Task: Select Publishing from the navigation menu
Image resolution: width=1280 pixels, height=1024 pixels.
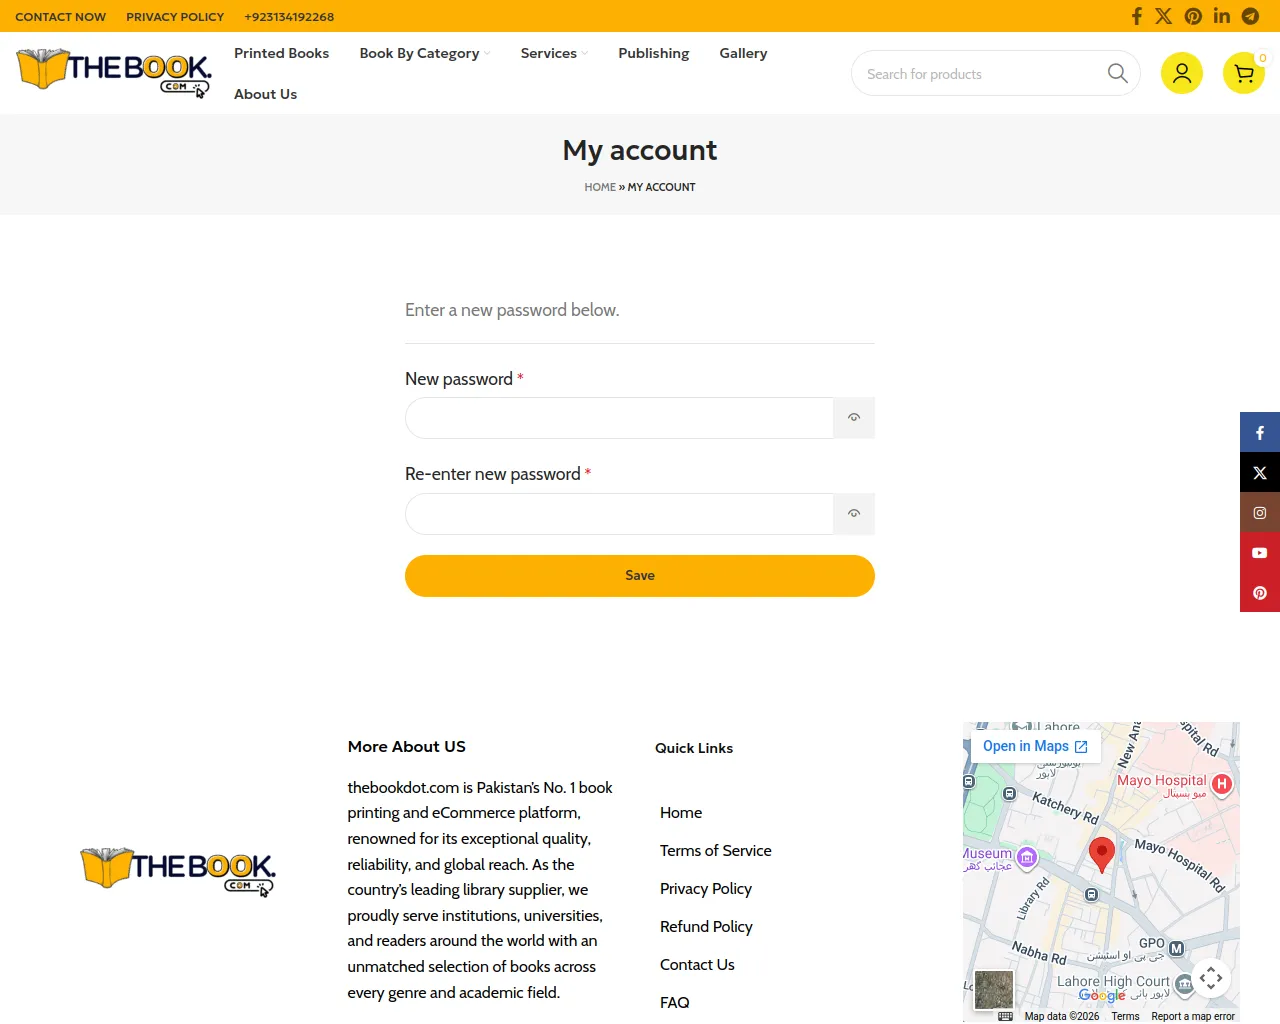Action: point(653,53)
